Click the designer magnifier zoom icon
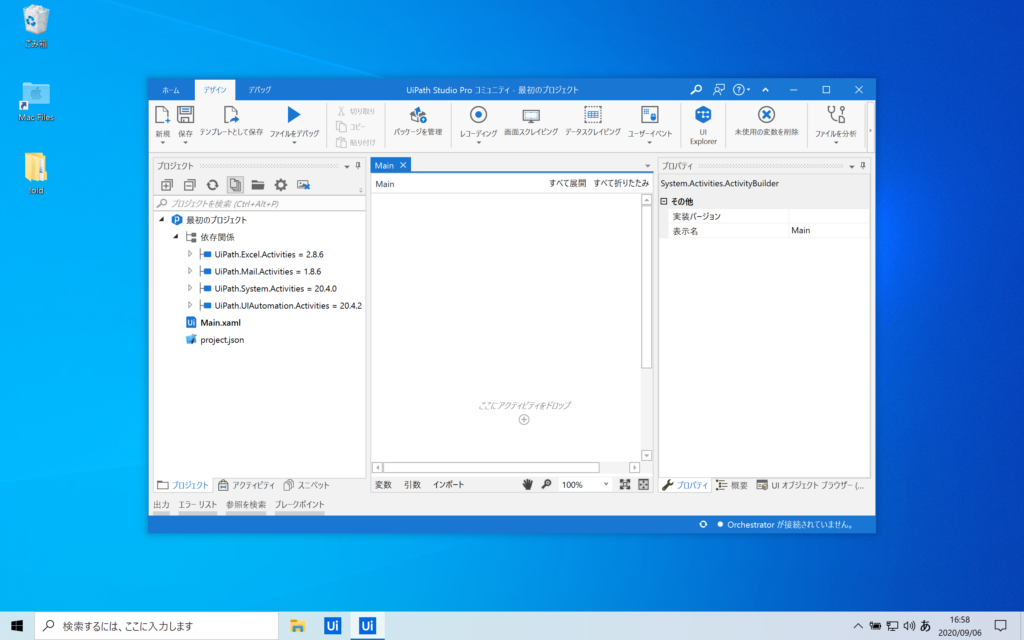Image resolution: width=1024 pixels, height=640 pixels. pos(547,485)
